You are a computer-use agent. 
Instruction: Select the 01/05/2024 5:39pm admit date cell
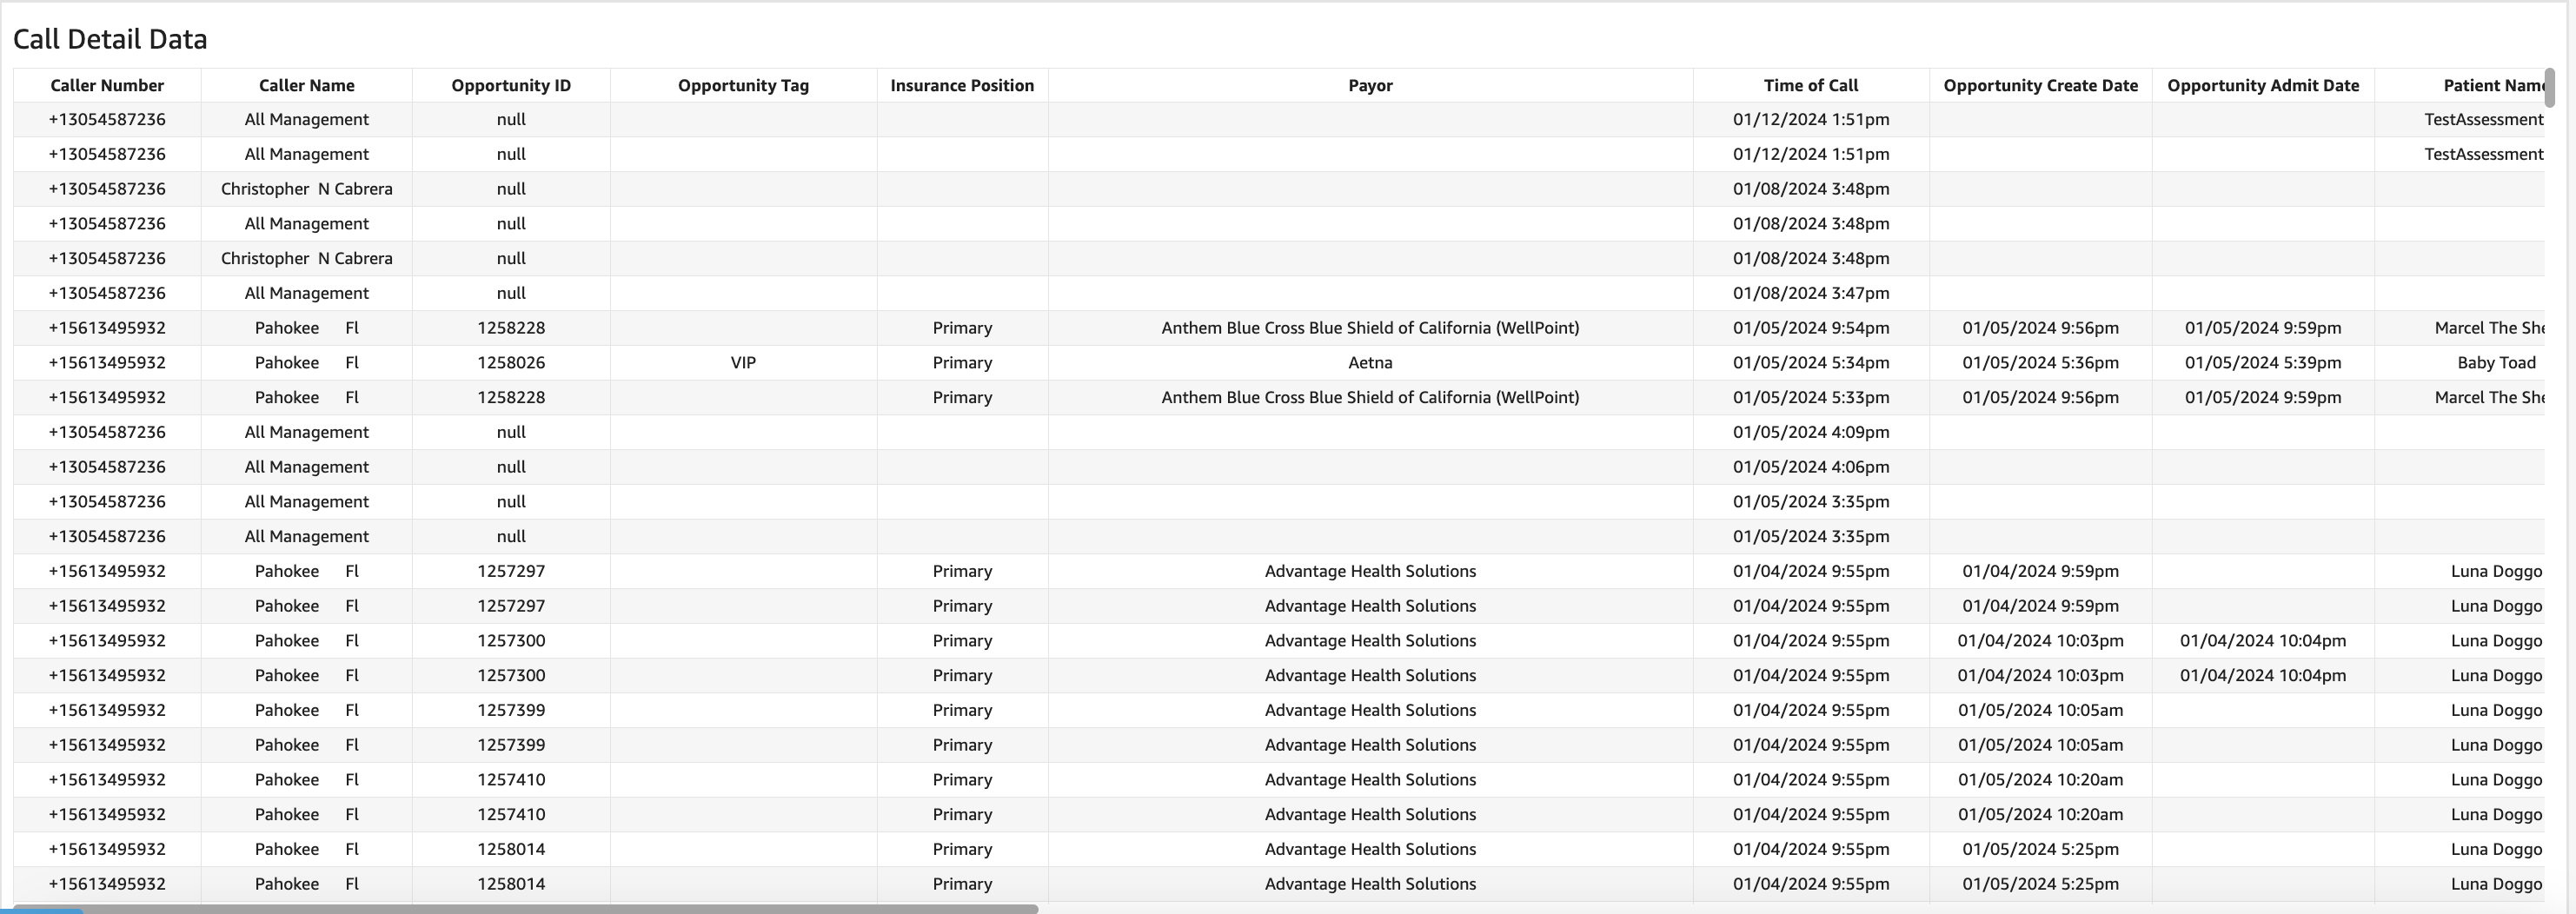pyautogui.click(x=2263, y=363)
